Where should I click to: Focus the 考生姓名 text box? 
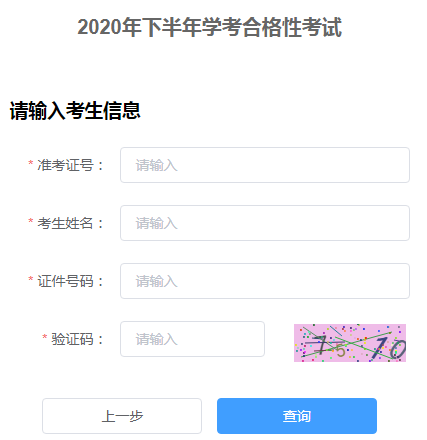point(265,223)
